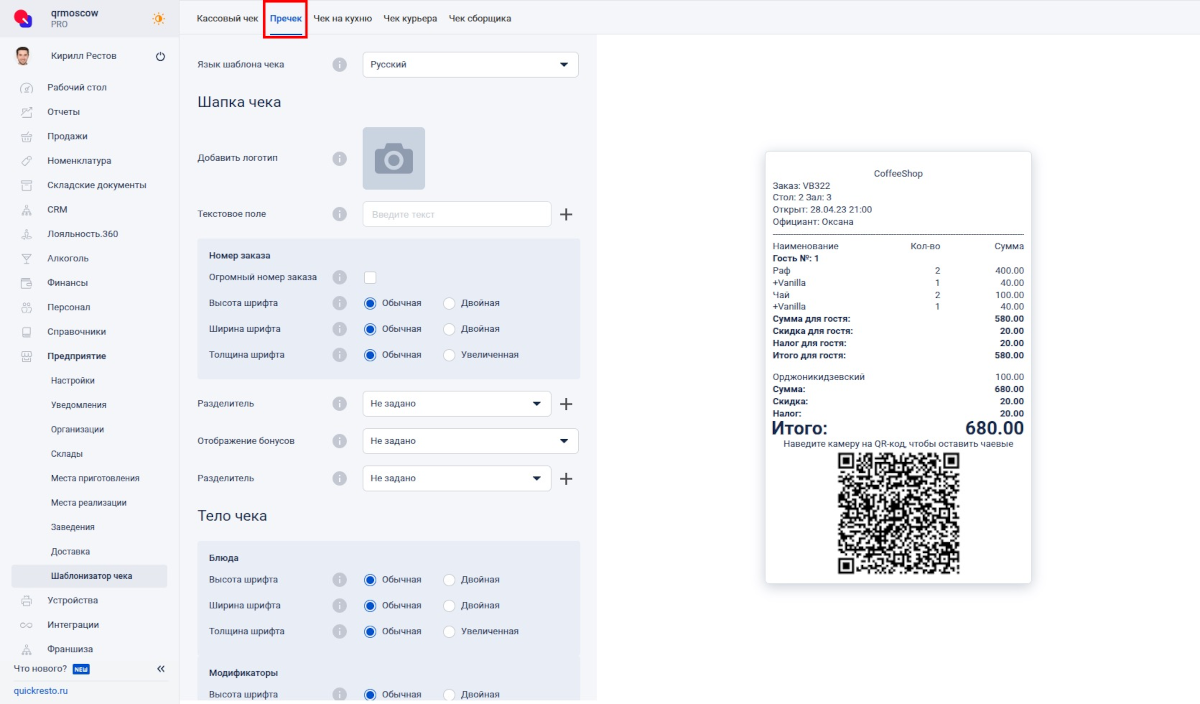
Task: Open the Отображение бонусов dropdown
Action: (471, 440)
